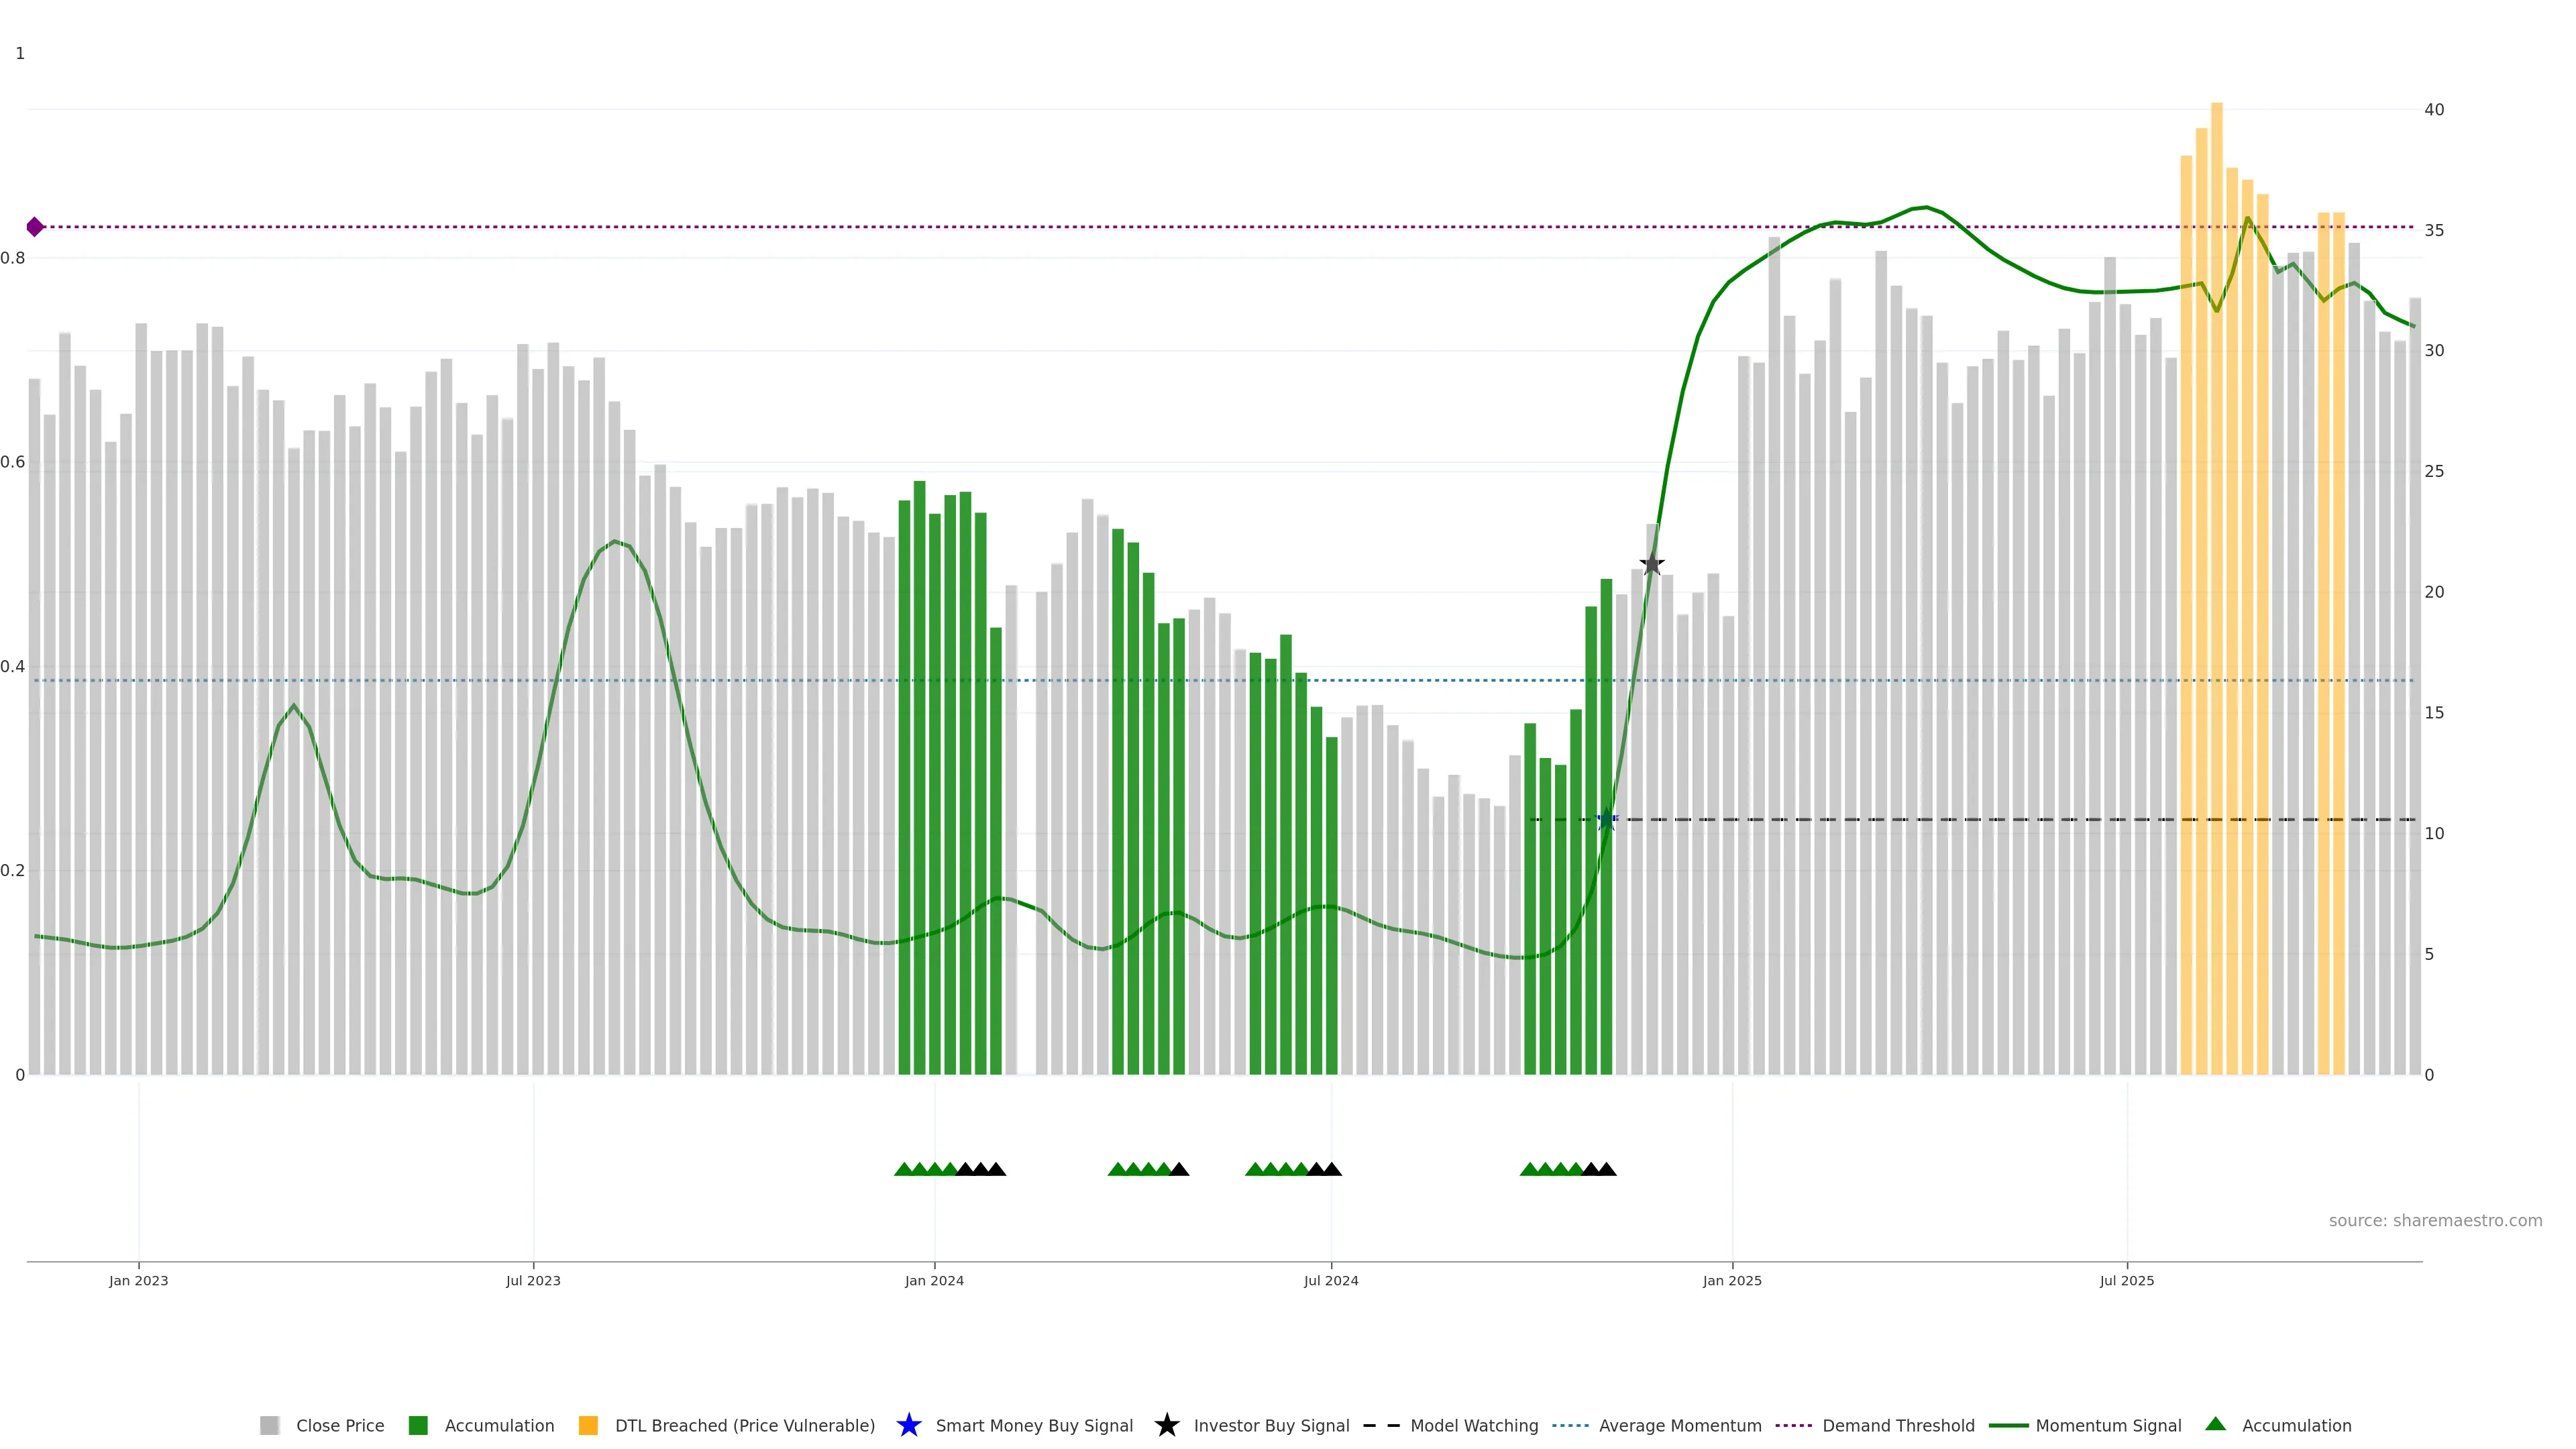Click the 40 label on the right axis
The image size is (2576, 1449).
pyautogui.click(x=2434, y=110)
